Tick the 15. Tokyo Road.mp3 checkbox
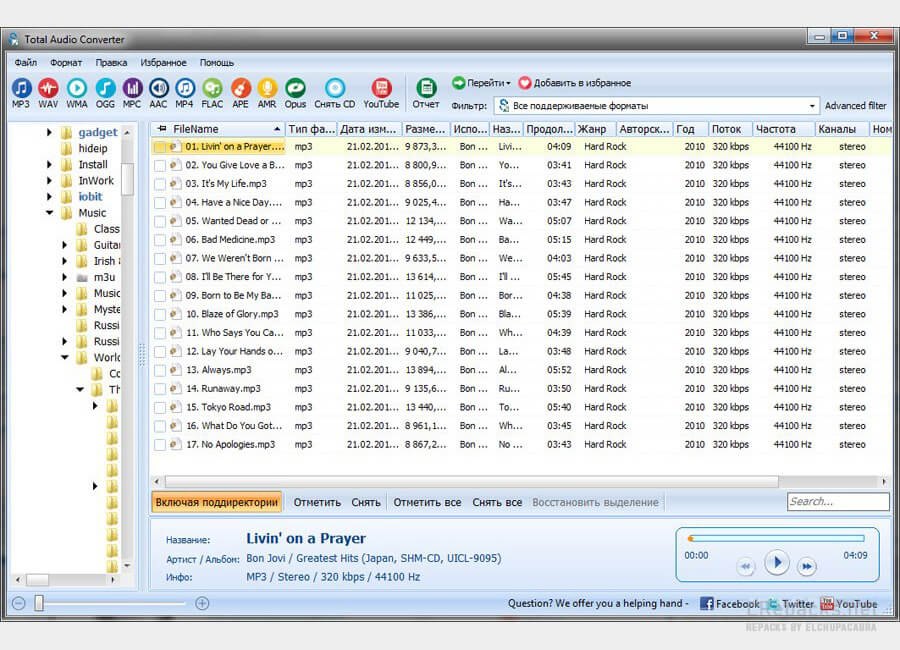 [x=160, y=408]
